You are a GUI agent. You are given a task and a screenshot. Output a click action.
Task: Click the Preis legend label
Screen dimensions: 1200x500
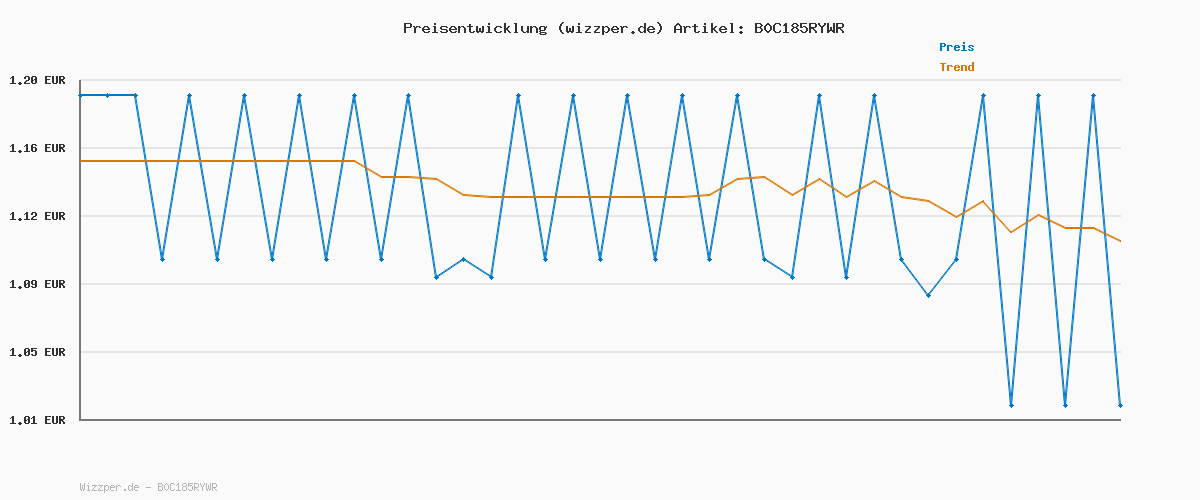click(x=955, y=47)
